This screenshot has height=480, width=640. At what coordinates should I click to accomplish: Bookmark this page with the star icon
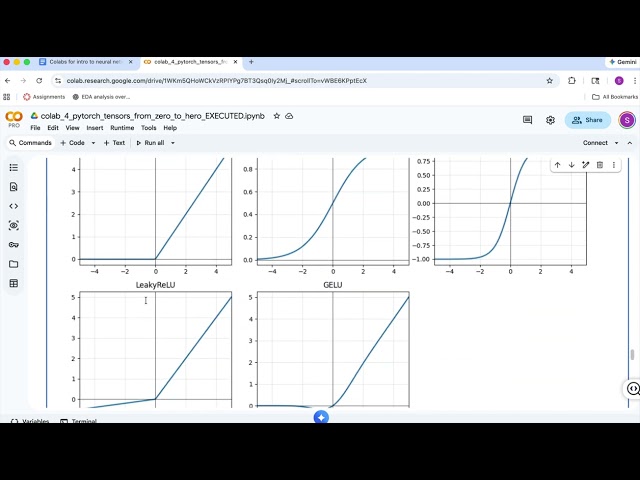click(549, 81)
